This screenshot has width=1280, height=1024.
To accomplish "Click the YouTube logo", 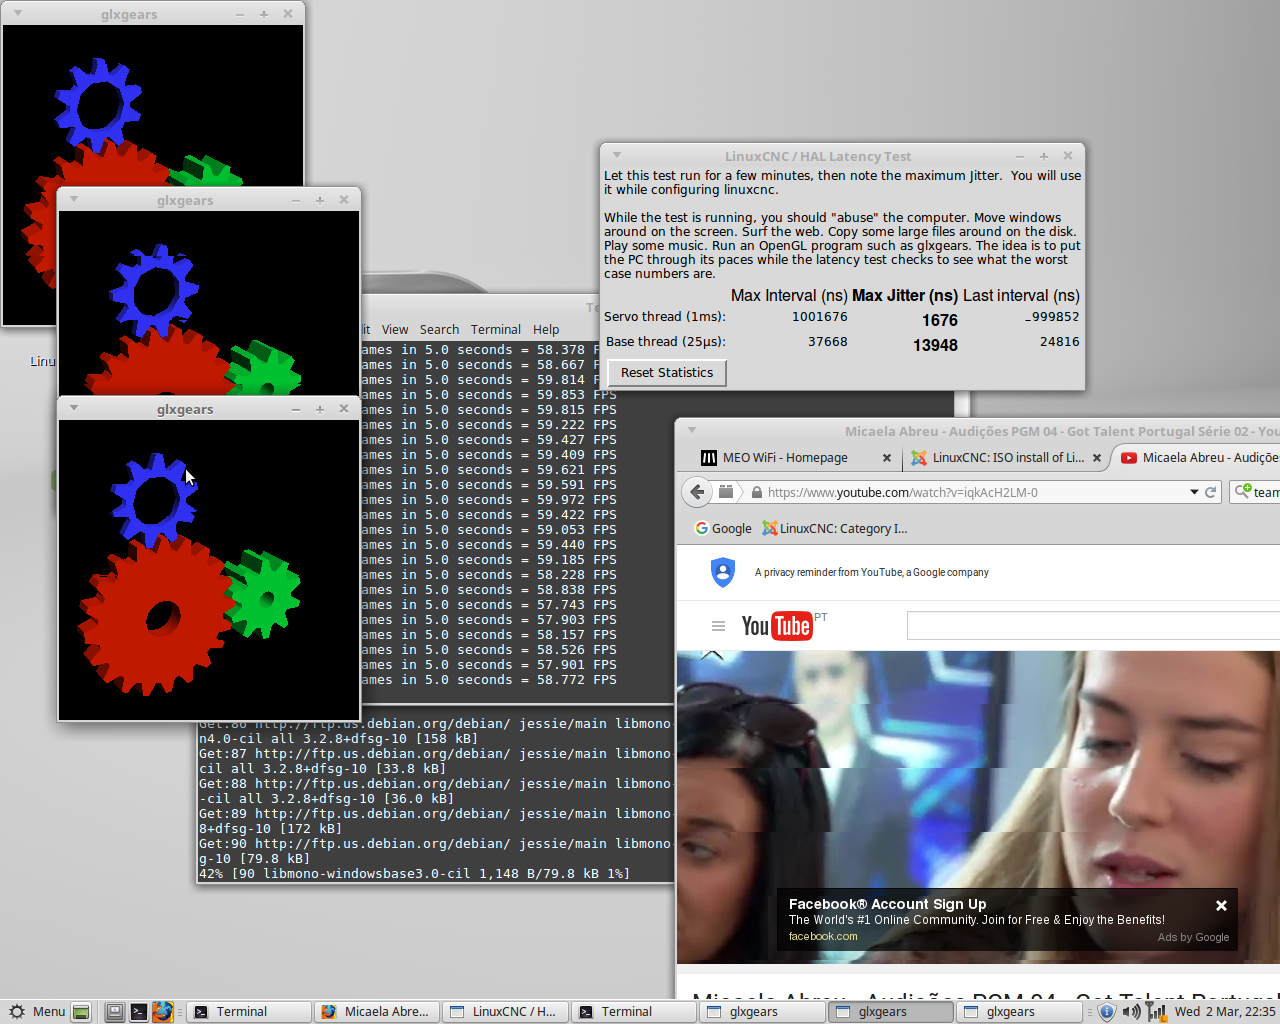I will 778,626.
